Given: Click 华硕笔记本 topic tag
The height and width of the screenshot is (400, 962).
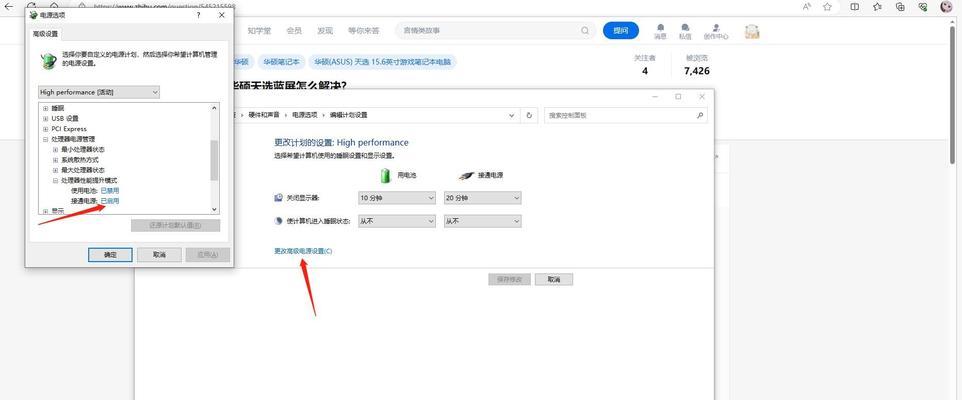Looking at the screenshot, I should pyautogui.click(x=282, y=62).
